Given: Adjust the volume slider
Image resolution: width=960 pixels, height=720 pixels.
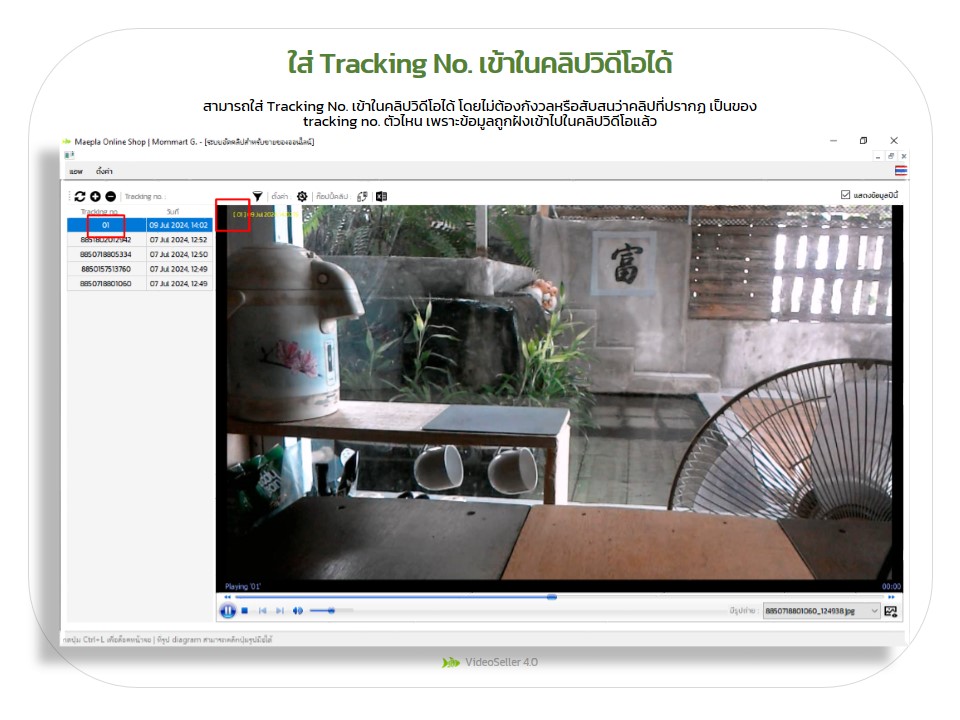Looking at the screenshot, I should tap(330, 611).
